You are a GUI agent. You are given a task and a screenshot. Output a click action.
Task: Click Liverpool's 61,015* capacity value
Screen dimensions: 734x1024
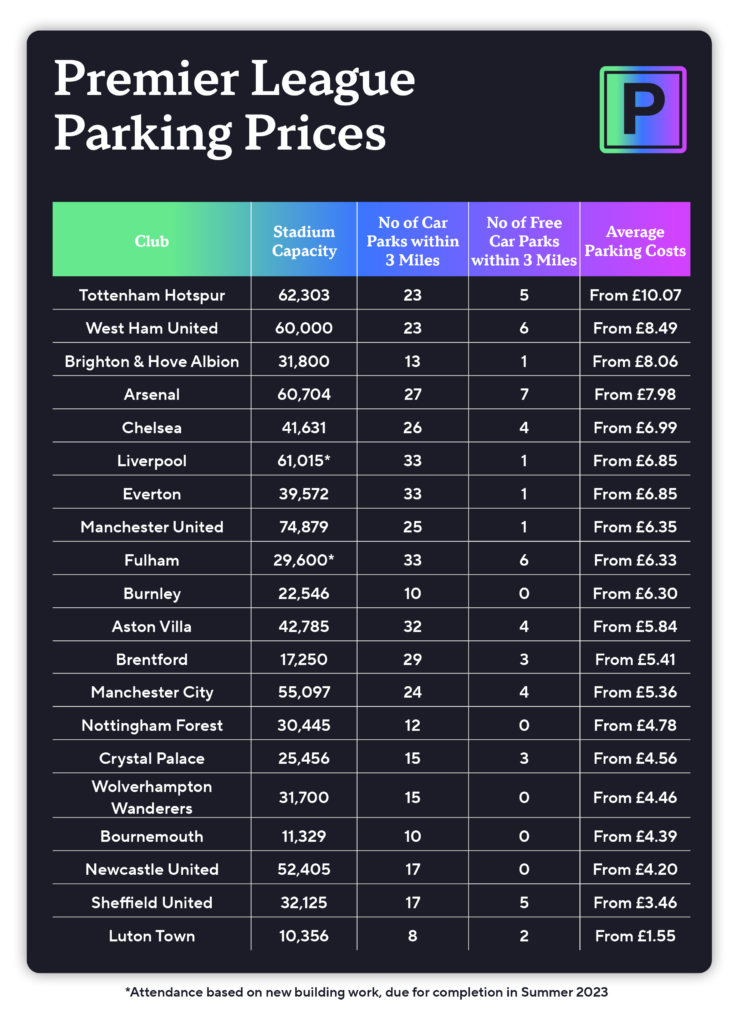tap(304, 460)
